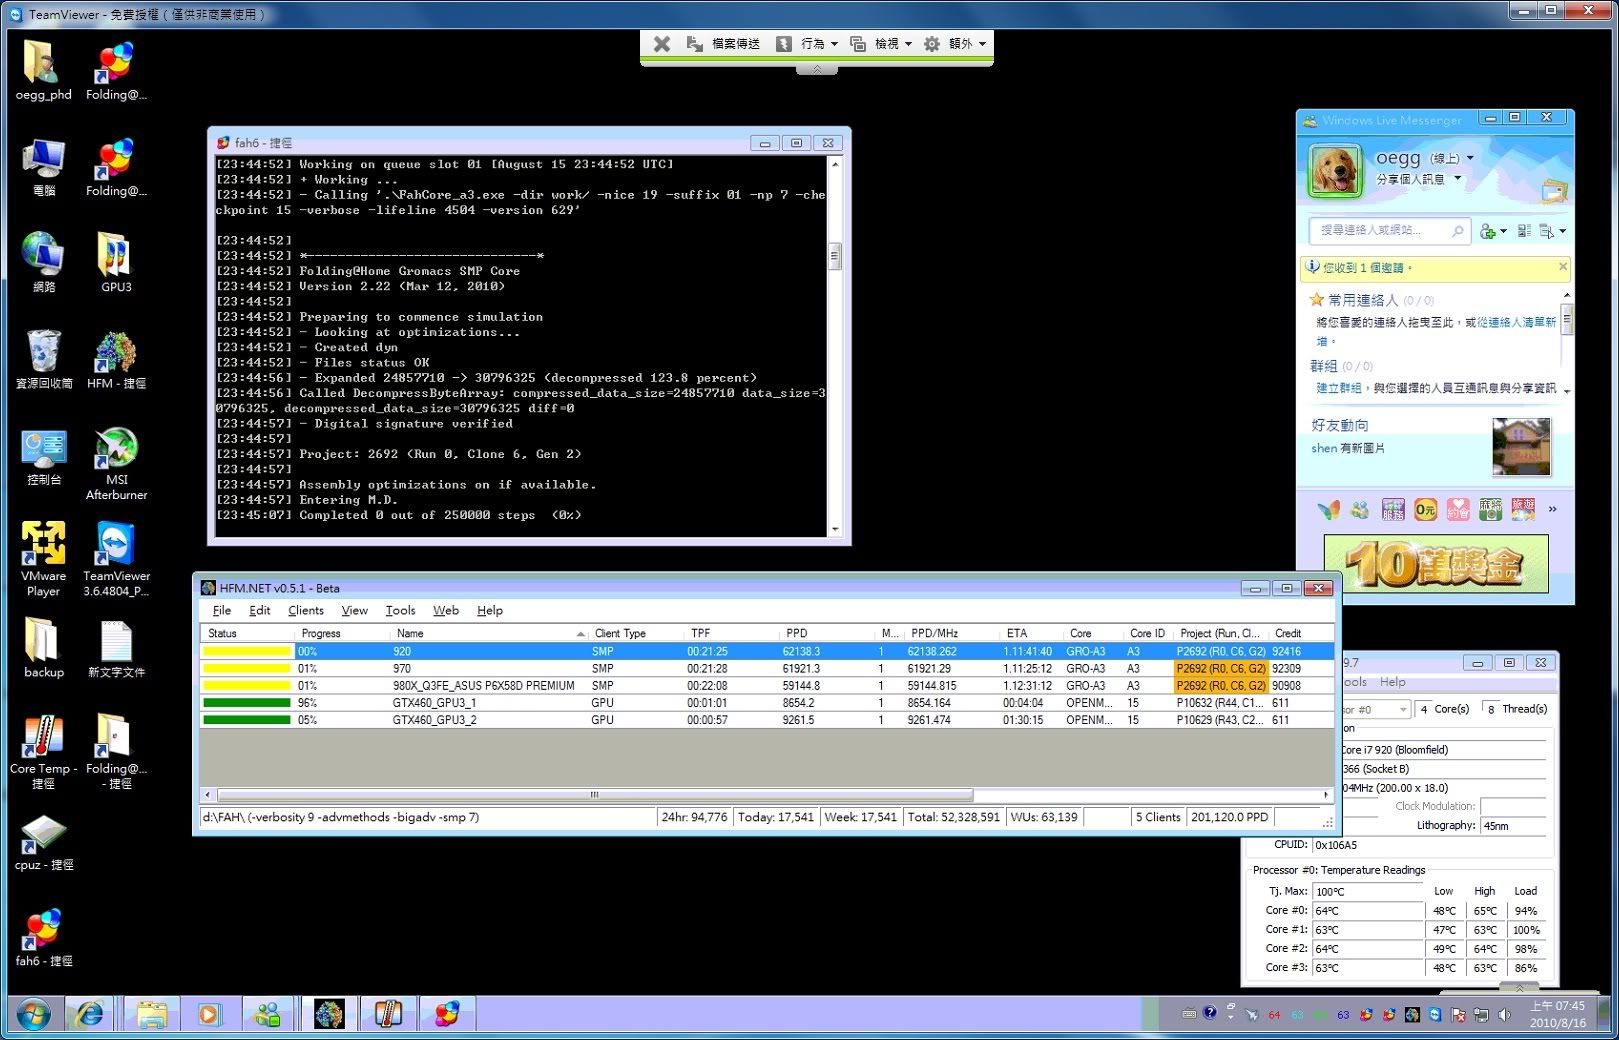Select the TeamViewer 3.6.4804 installer icon
Image resolution: width=1619 pixels, height=1040 pixels.
[x=116, y=559]
